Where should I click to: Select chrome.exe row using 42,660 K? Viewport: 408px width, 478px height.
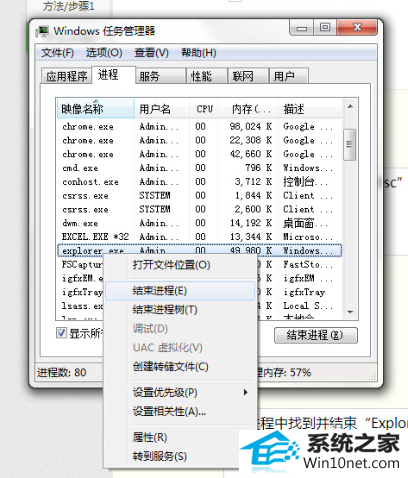199,154
